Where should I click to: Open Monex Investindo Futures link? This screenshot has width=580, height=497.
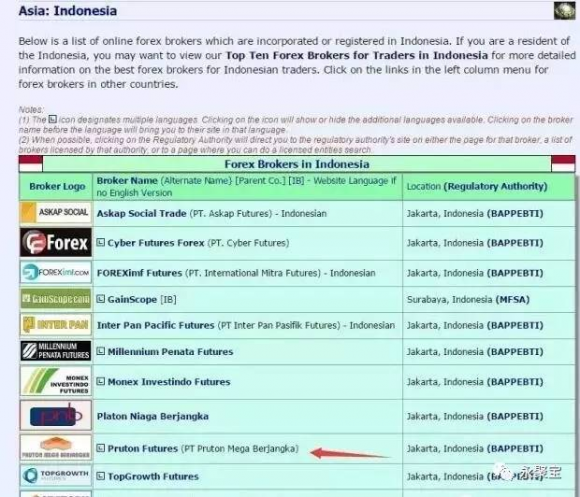pyautogui.click(x=169, y=382)
